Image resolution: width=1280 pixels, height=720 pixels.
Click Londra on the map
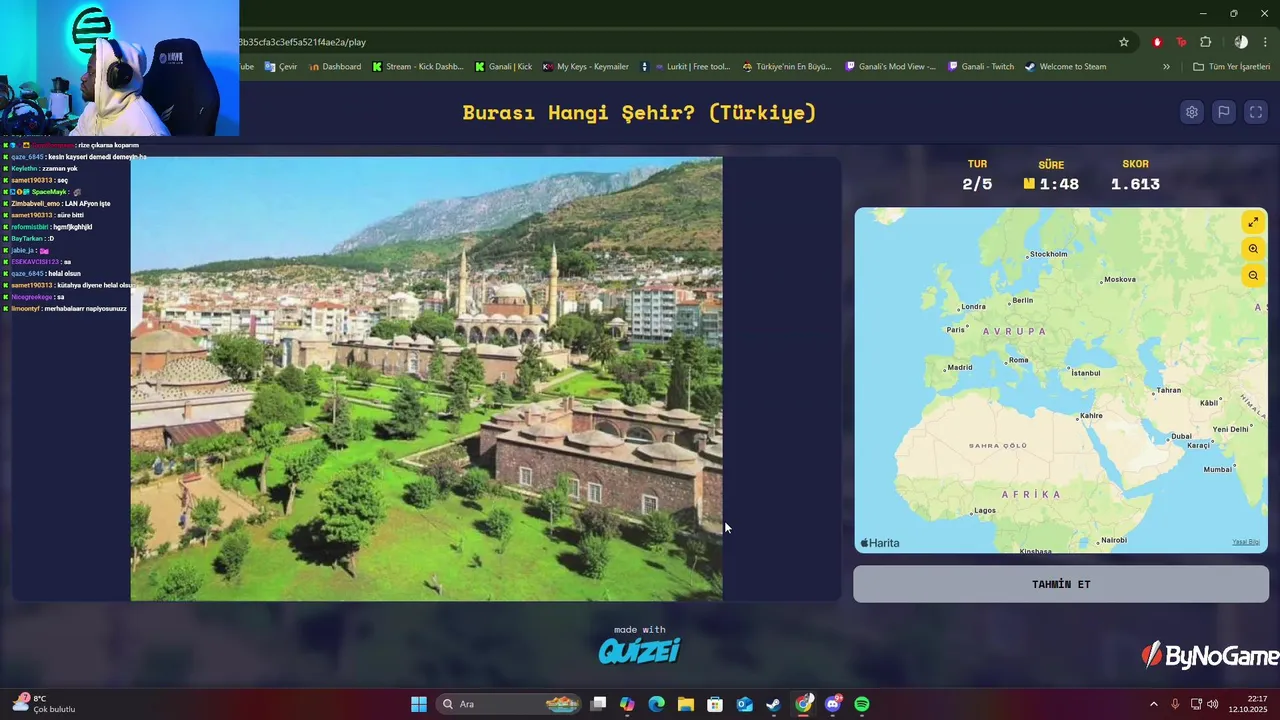[971, 307]
